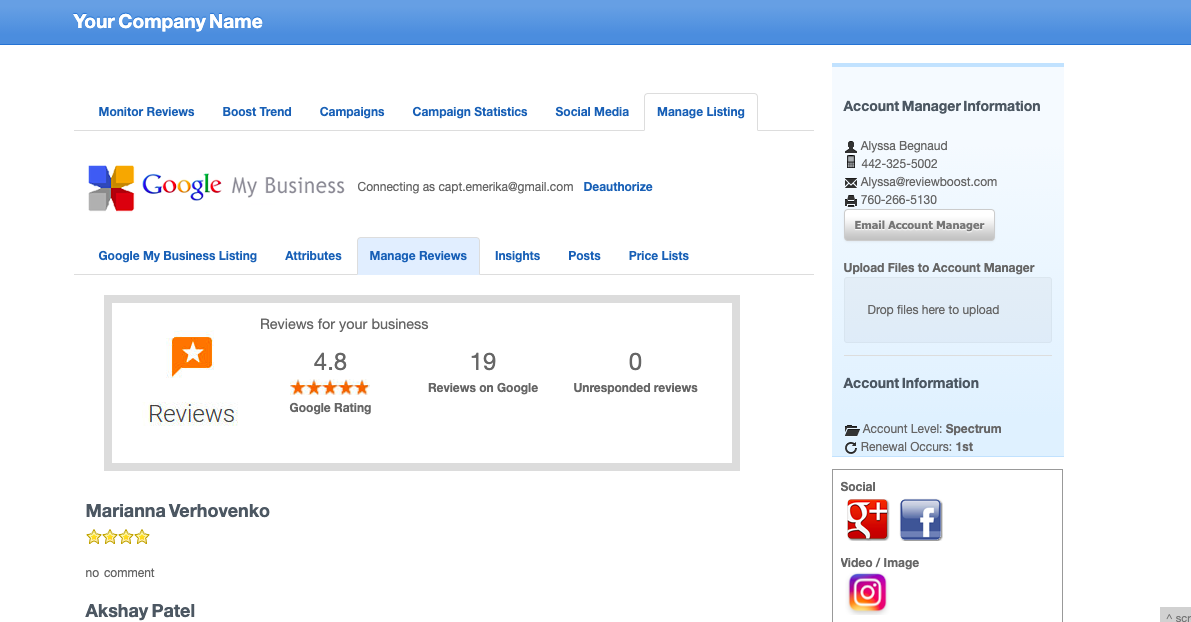The height and width of the screenshot is (622, 1191).
Task: Click the 19 Reviews on Google count
Action: [482, 362]
